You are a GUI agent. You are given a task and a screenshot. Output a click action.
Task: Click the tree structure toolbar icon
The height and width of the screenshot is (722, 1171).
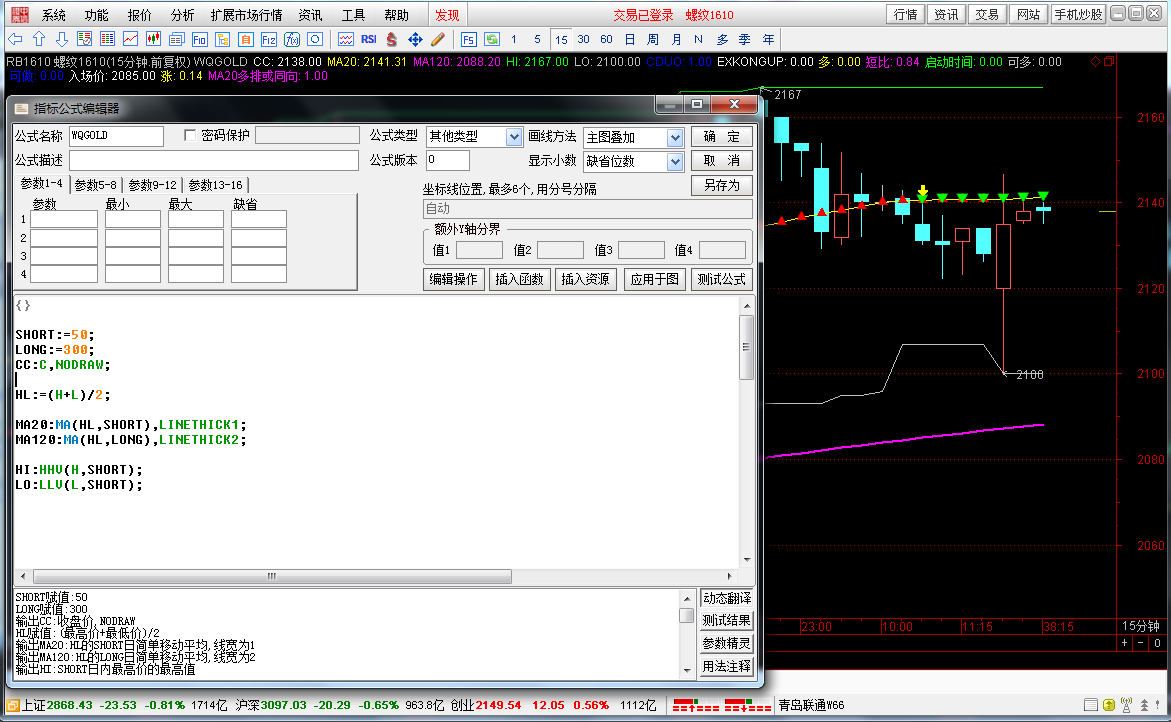point(223,39)
